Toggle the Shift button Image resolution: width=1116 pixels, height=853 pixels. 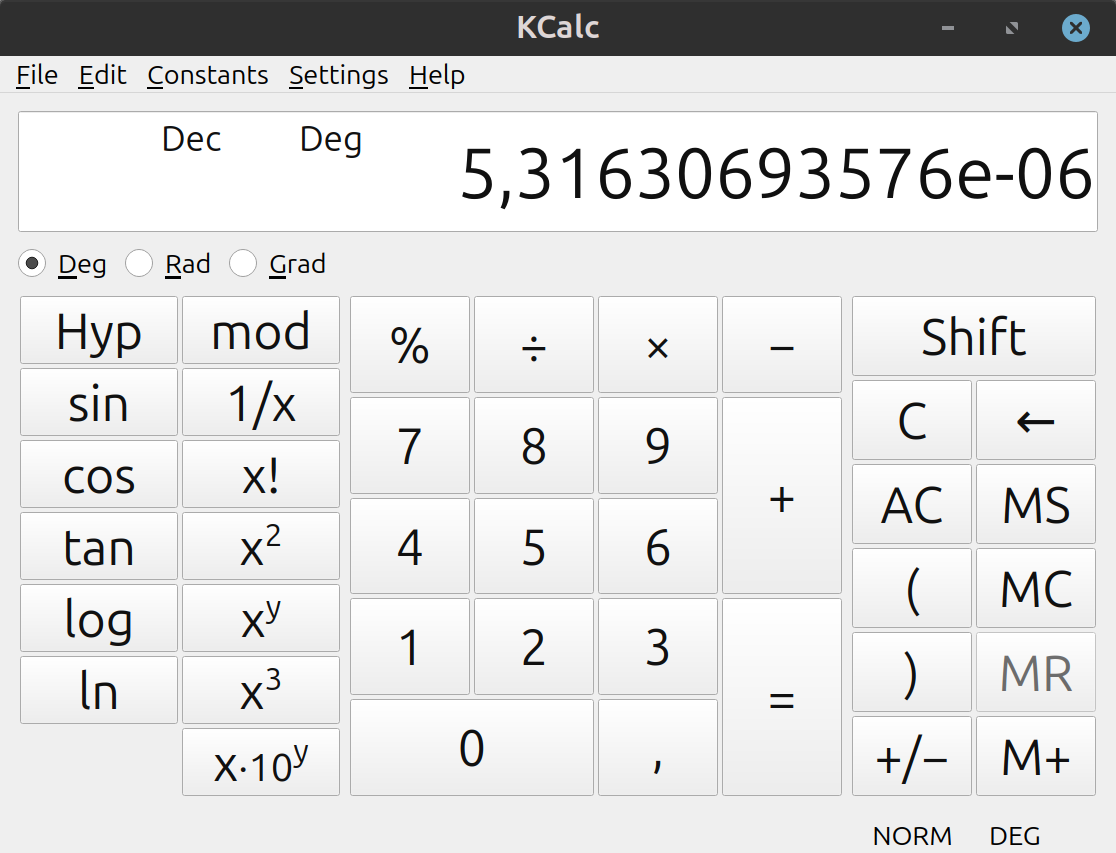(x=973, y=336)
